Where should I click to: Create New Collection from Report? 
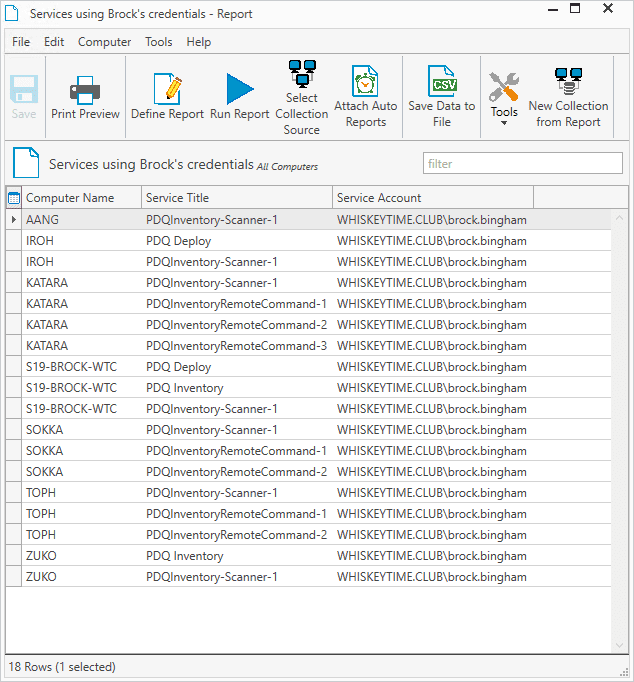point(568,98)
